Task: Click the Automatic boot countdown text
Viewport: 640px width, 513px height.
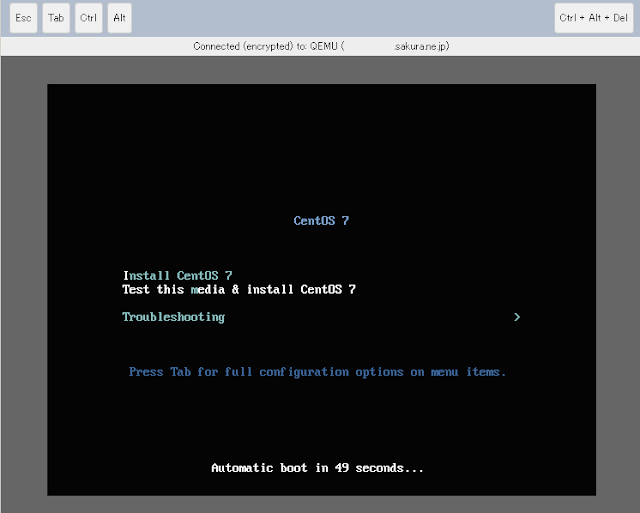Action: [317, 468]
